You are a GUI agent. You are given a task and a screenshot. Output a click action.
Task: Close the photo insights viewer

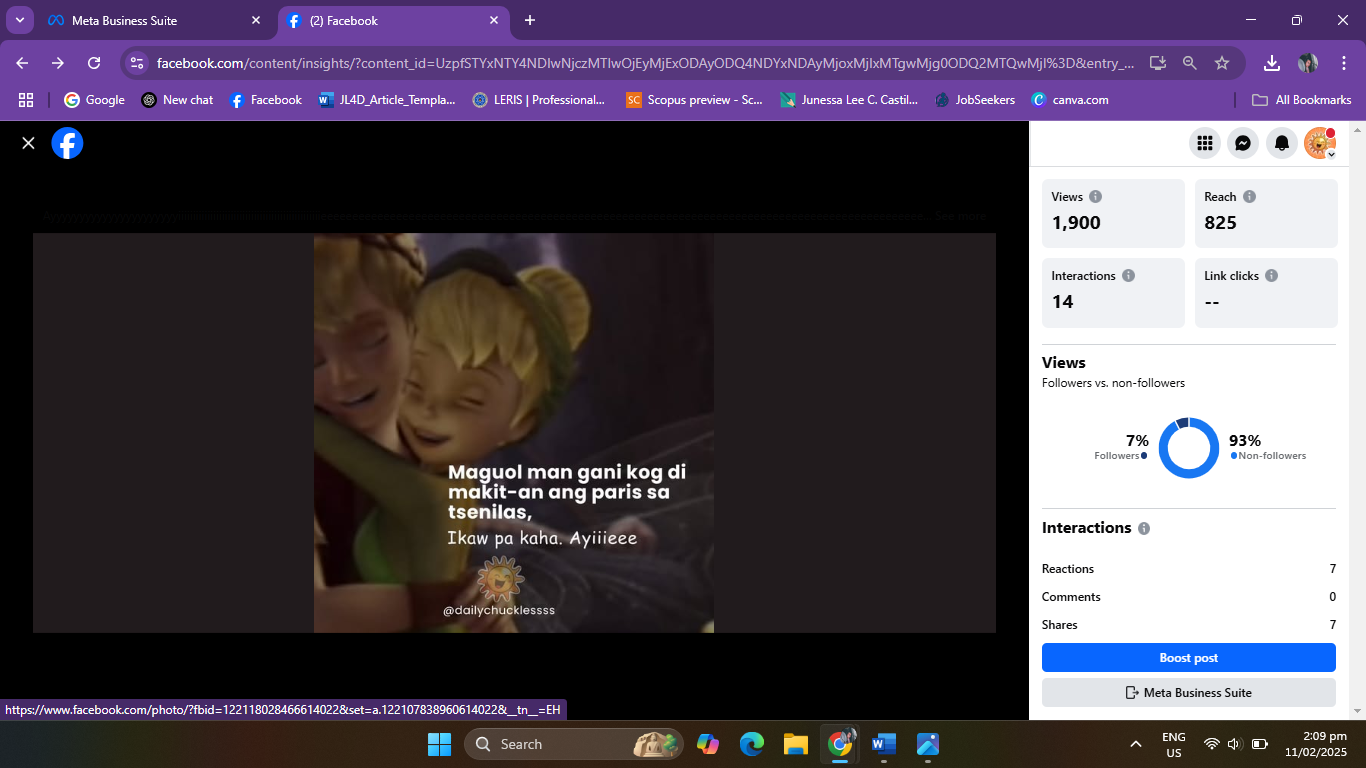28,143
